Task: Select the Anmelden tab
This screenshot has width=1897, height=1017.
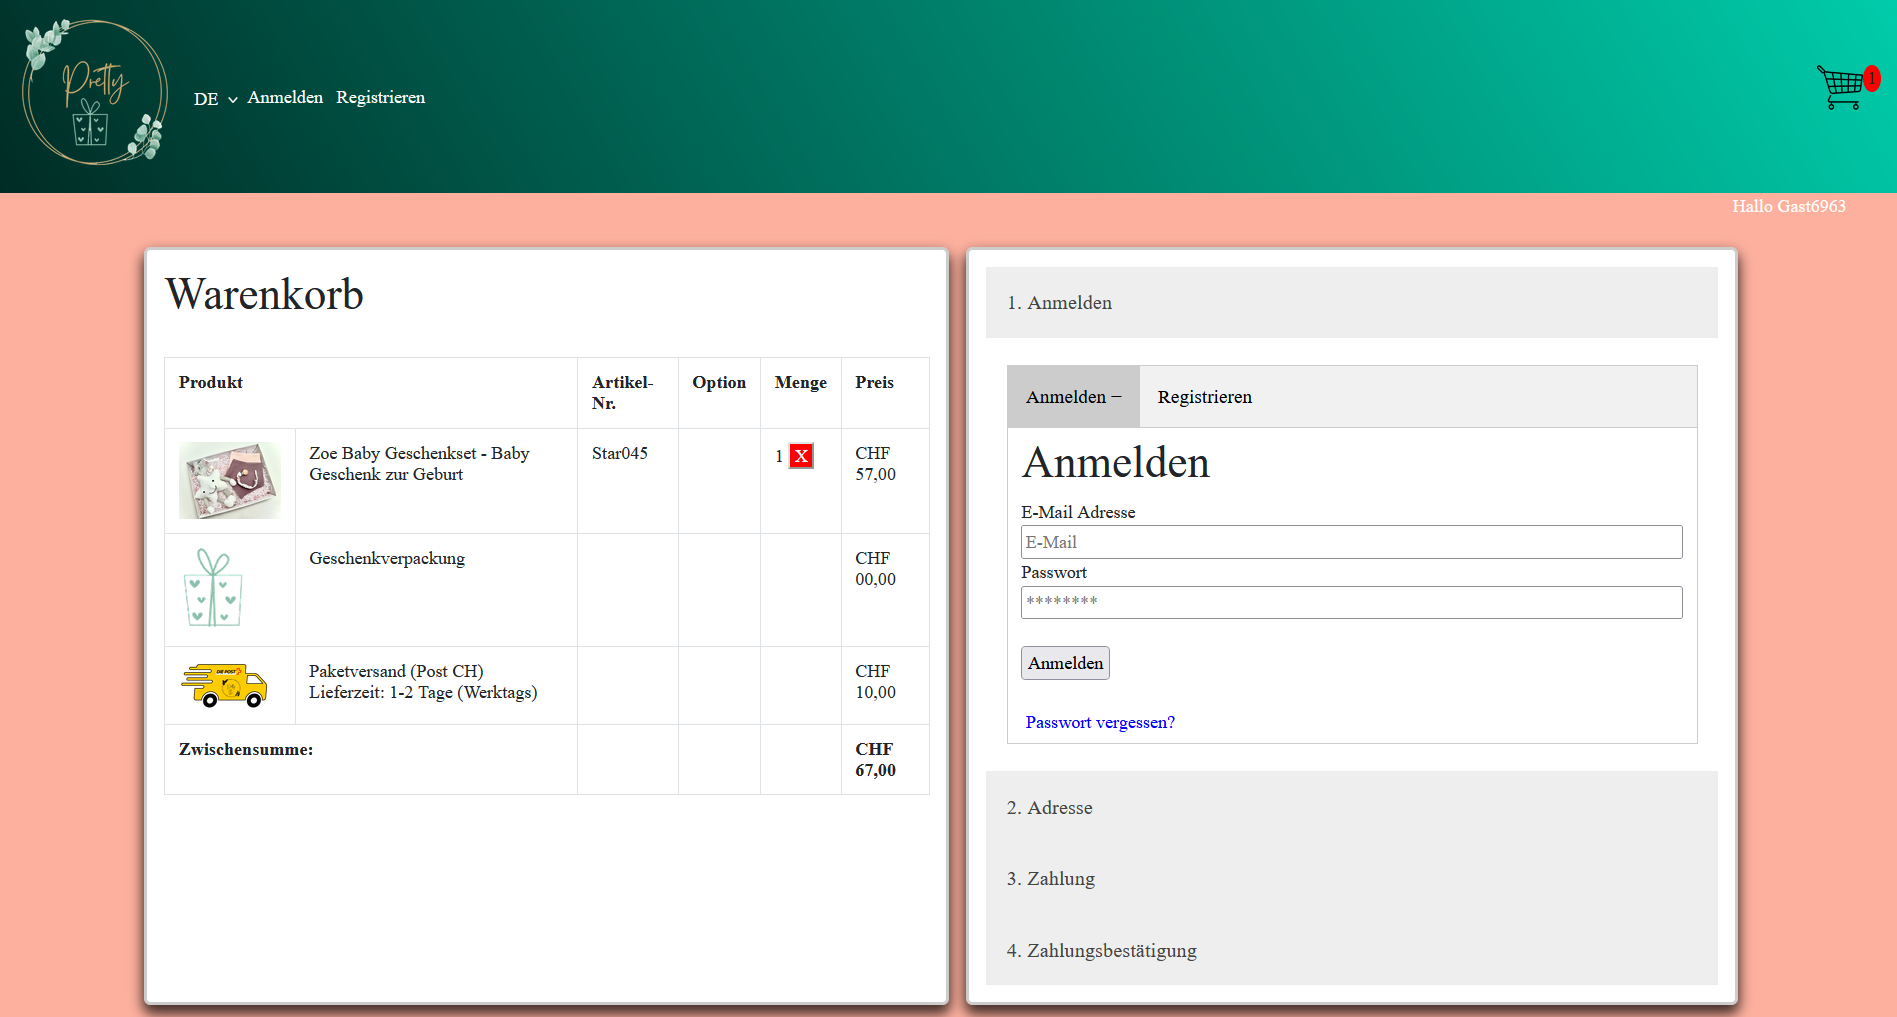Action: coord(1072,396)
